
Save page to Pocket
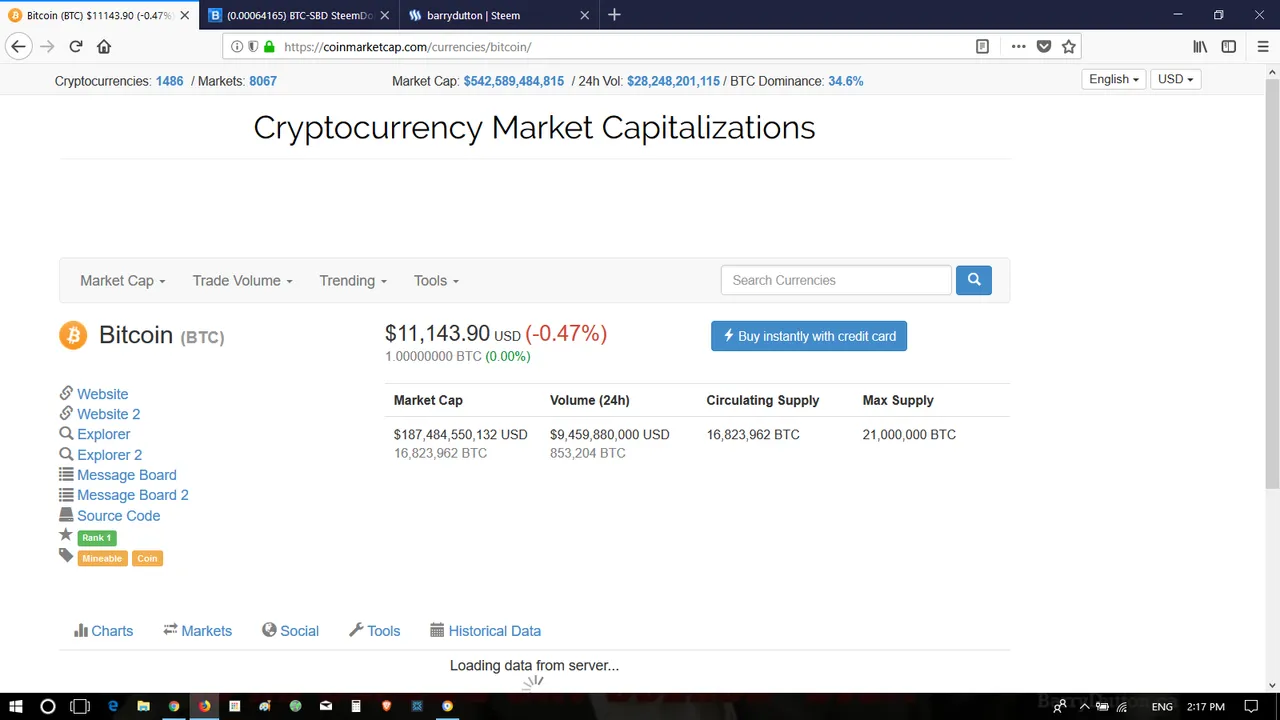click(1044, 46)
